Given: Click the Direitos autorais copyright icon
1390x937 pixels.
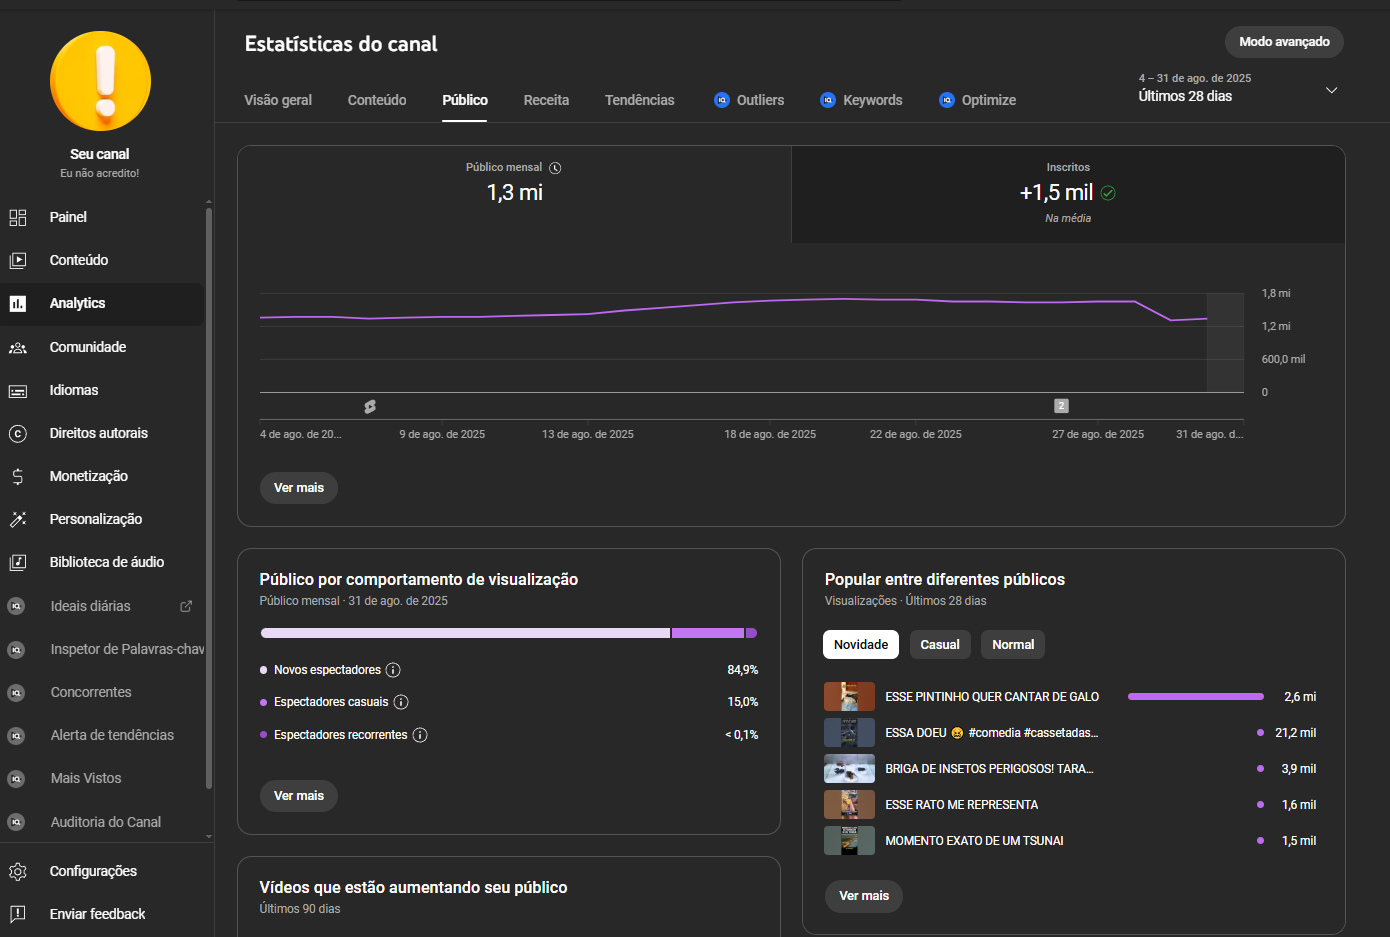Looking at the screenshot, I should point(18,433).
